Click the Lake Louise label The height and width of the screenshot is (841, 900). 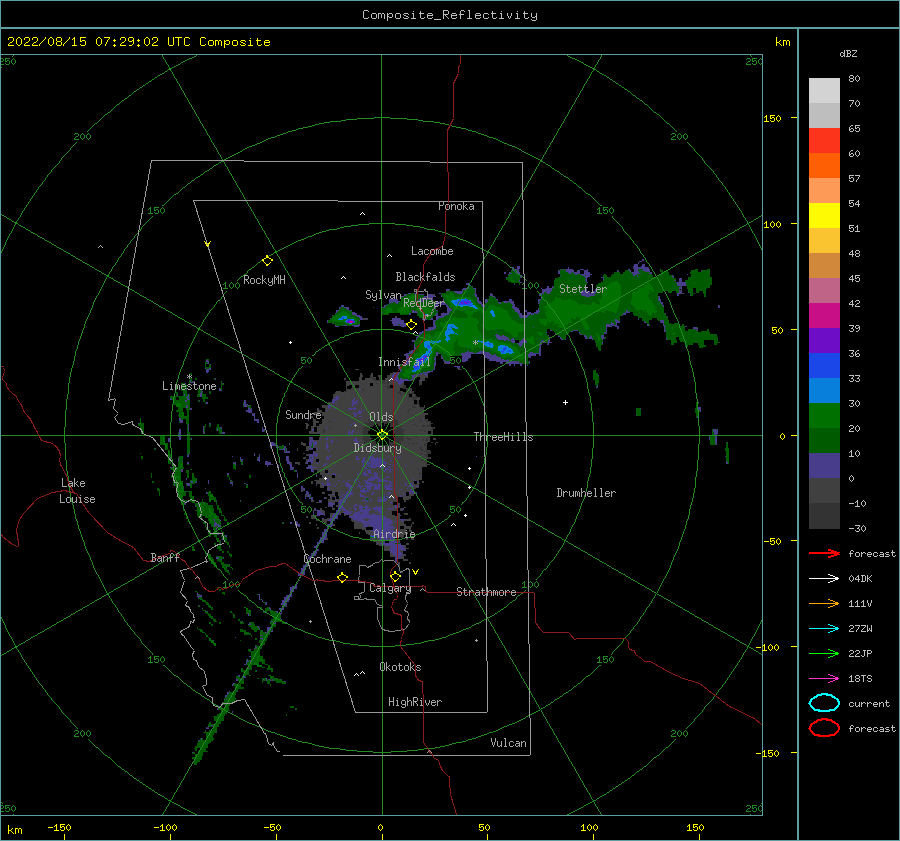78,491
